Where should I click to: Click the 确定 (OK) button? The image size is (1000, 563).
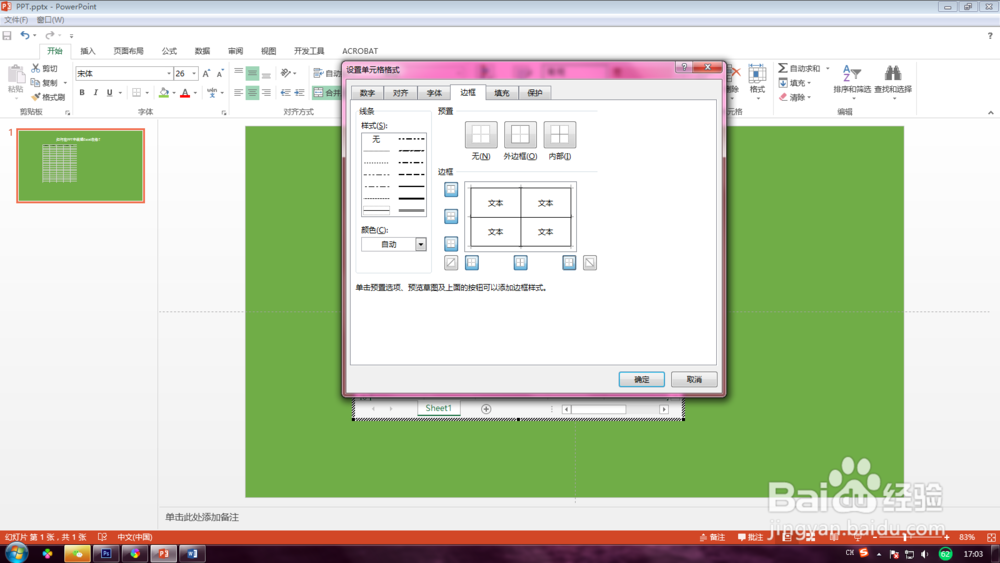click(x=642, y=379)
